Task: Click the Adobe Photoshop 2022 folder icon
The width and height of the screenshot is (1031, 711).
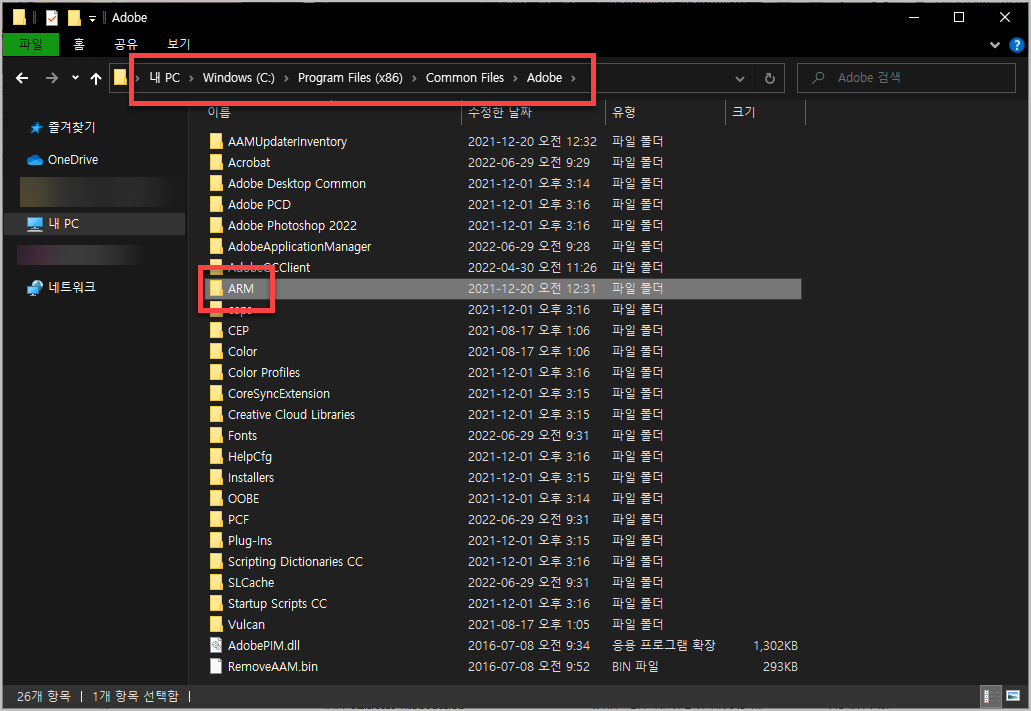Action: 216,226
